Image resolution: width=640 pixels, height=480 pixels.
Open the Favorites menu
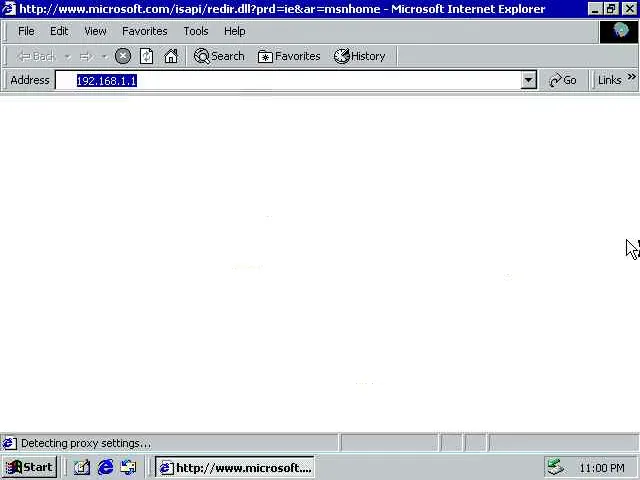pos(144,31)
